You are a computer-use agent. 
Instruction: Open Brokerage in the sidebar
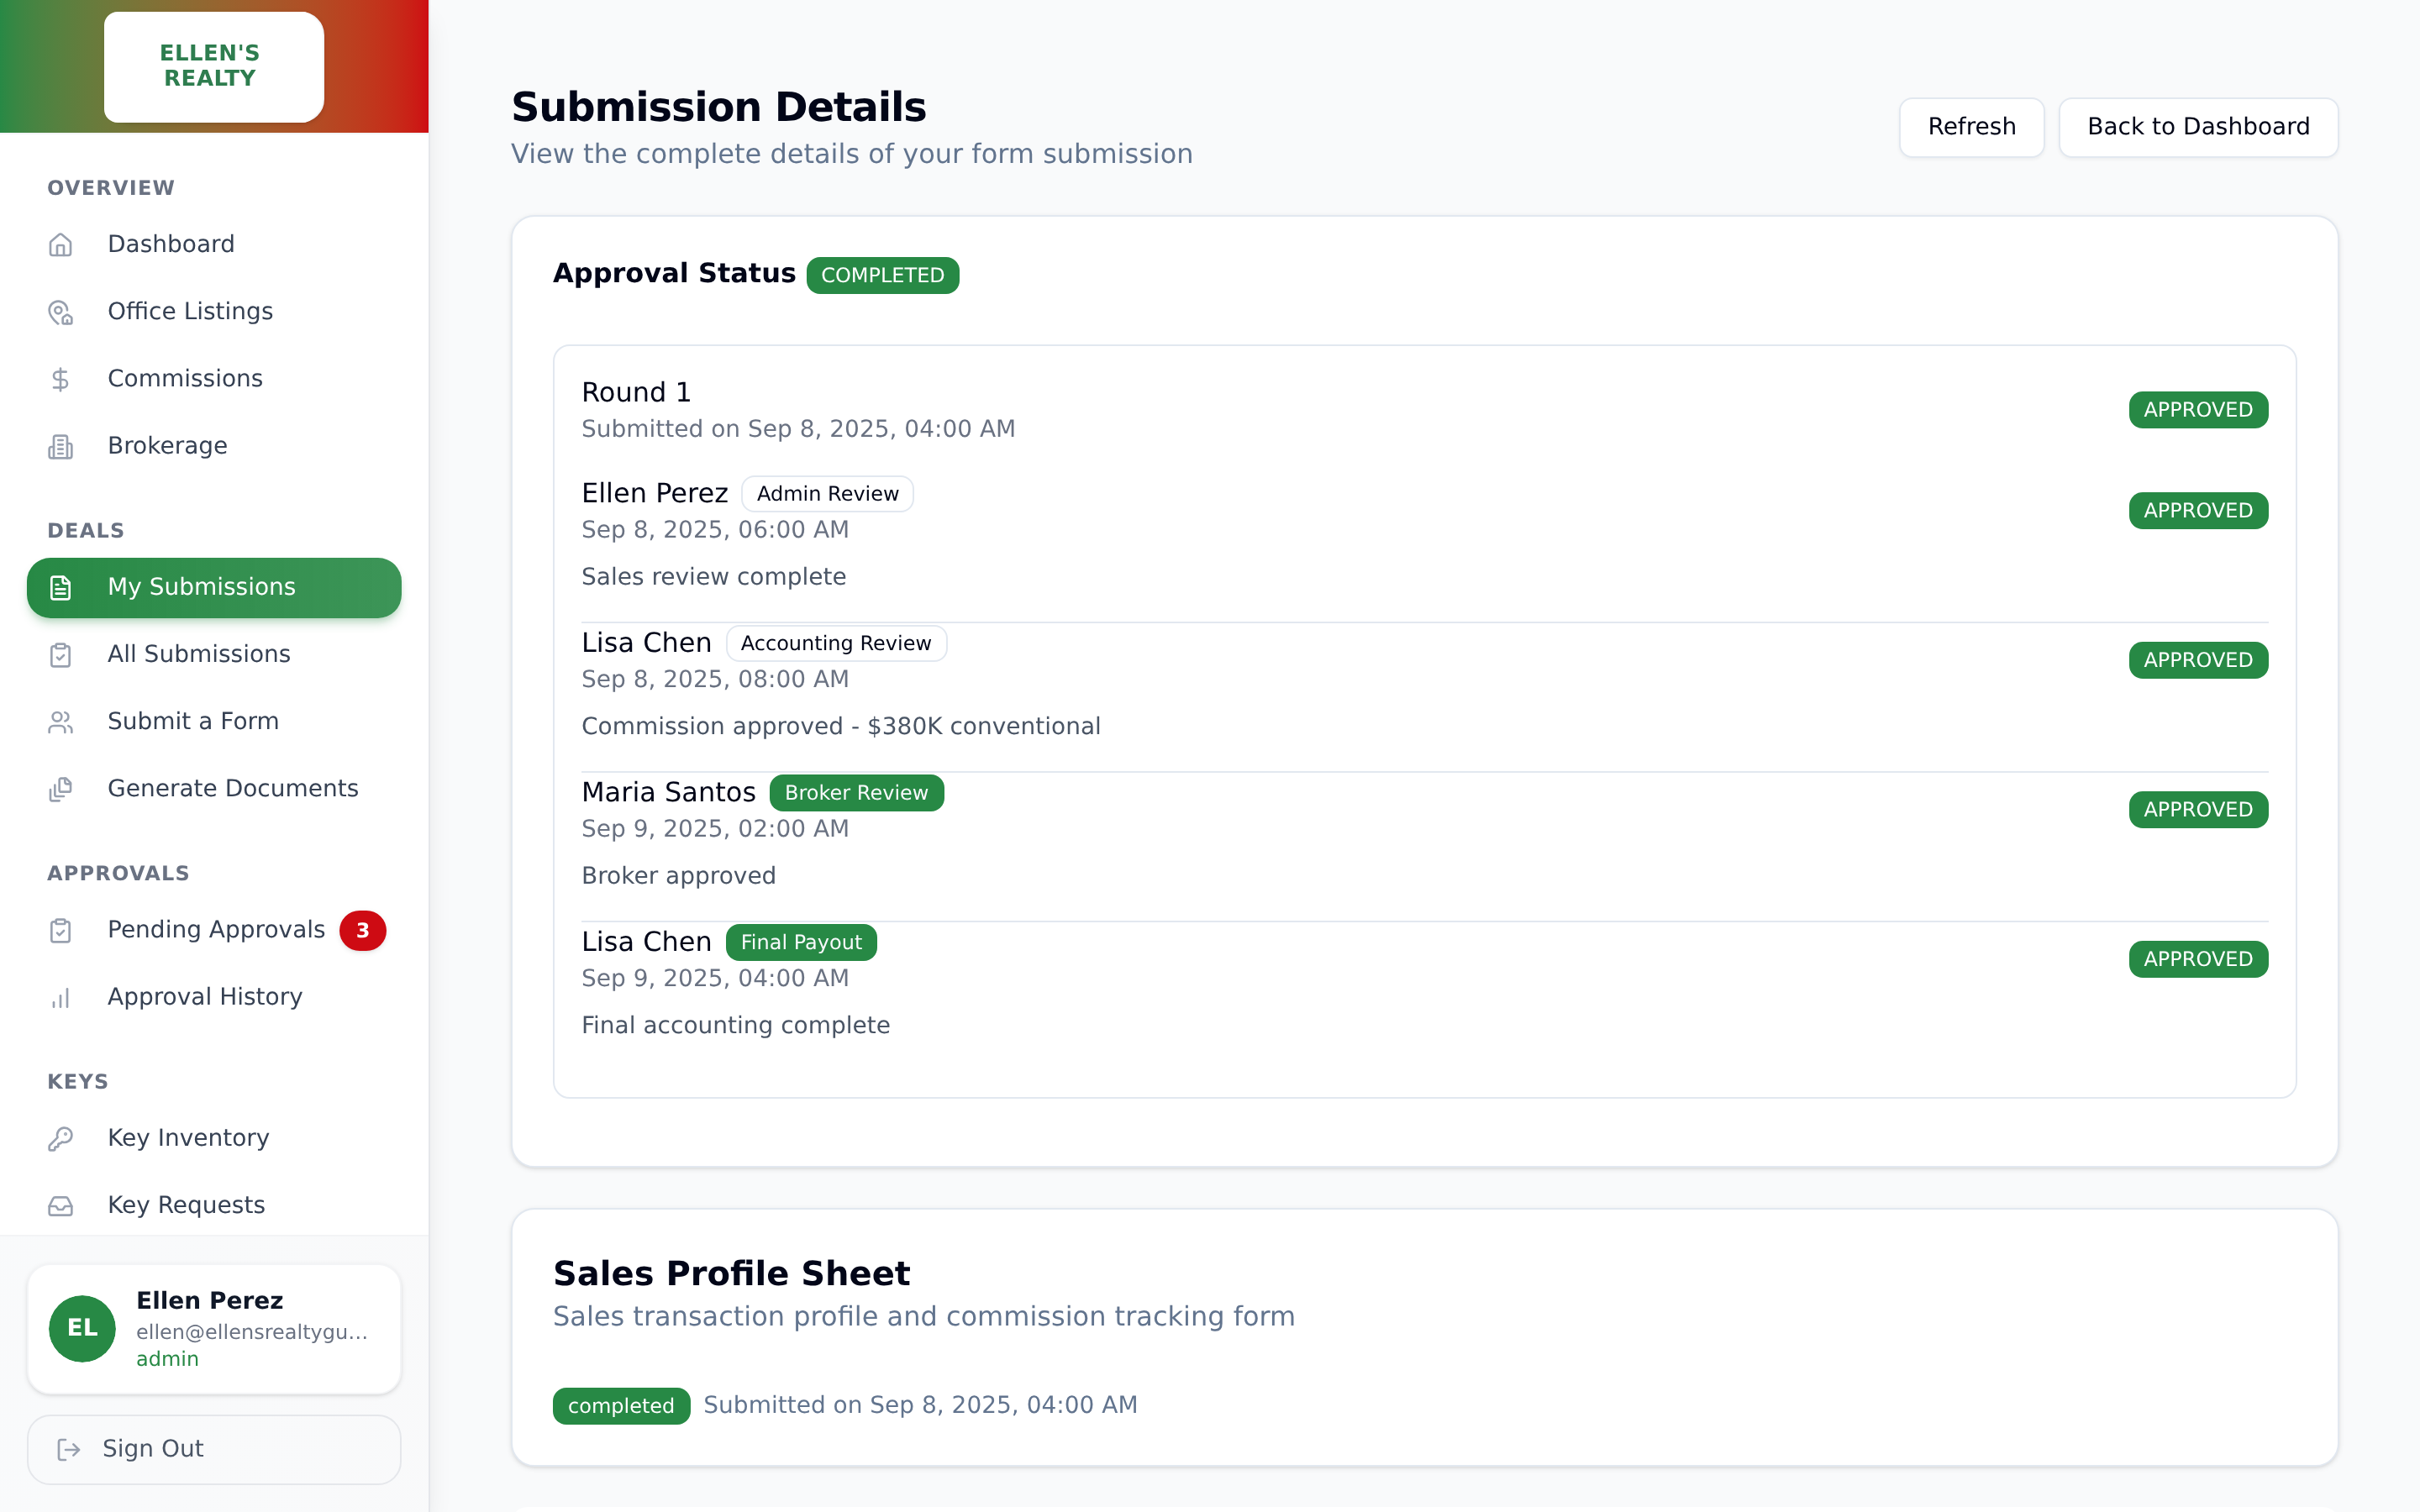214,445
